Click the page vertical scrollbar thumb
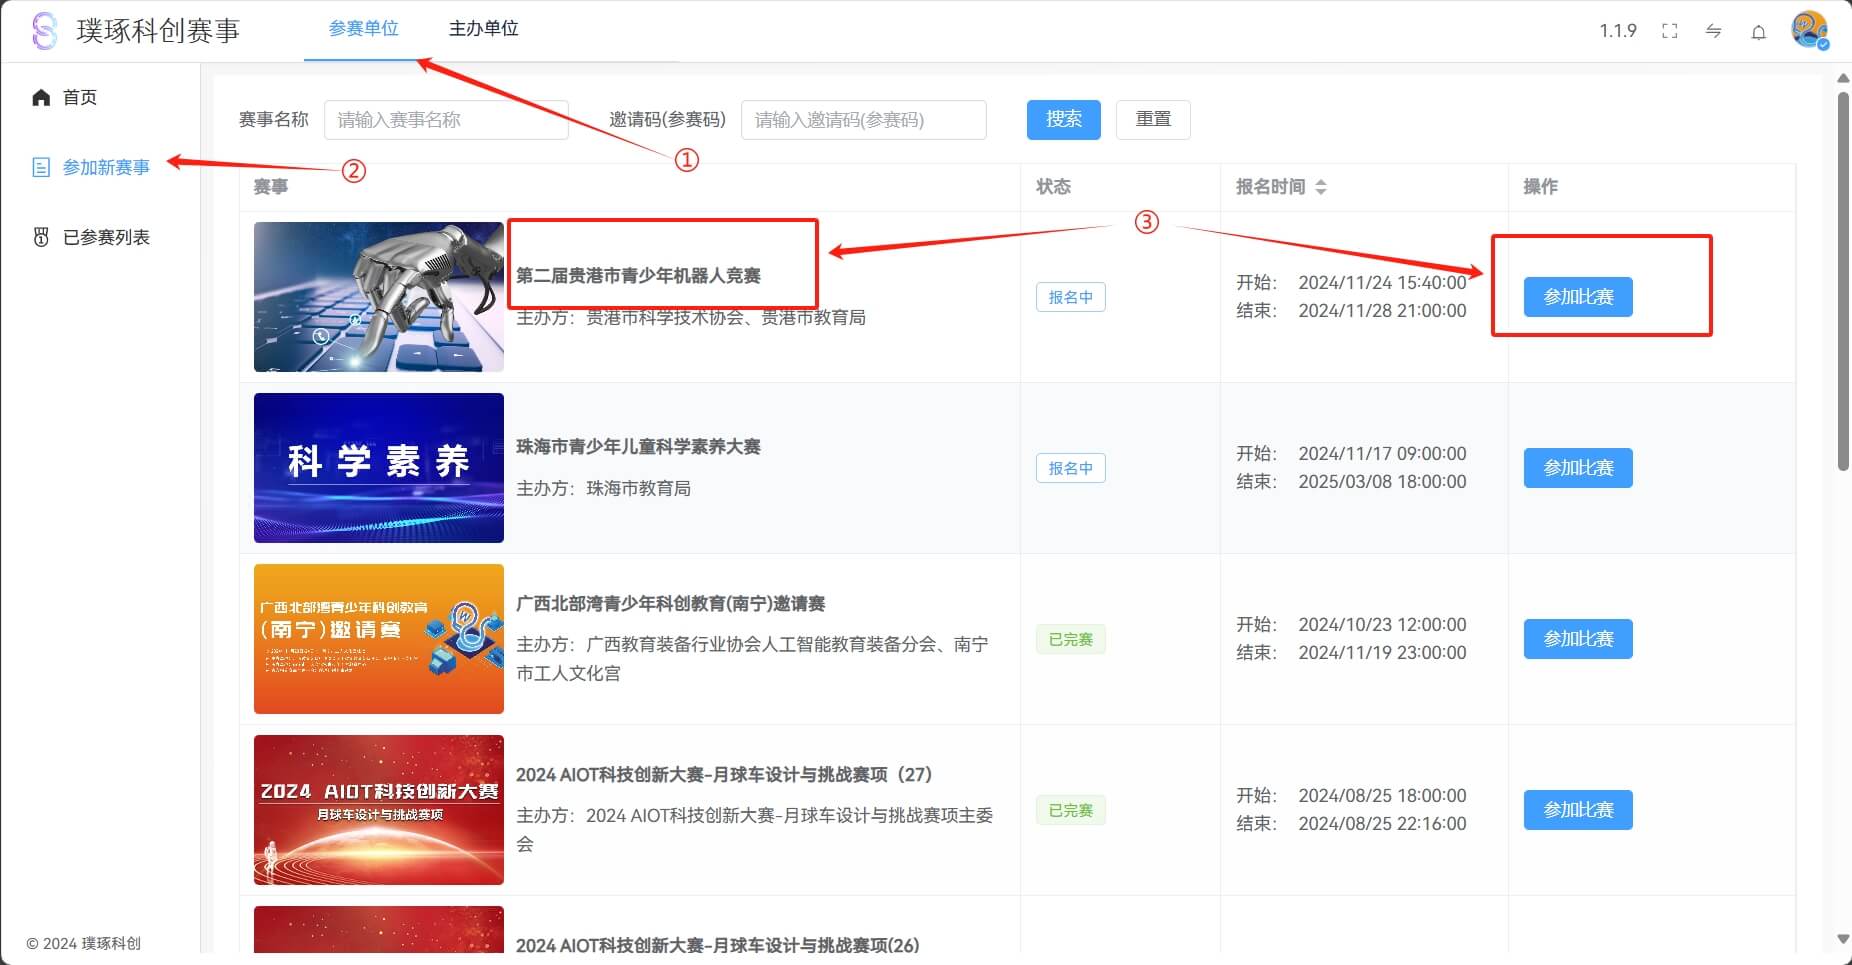 (x=1844, y=281)
